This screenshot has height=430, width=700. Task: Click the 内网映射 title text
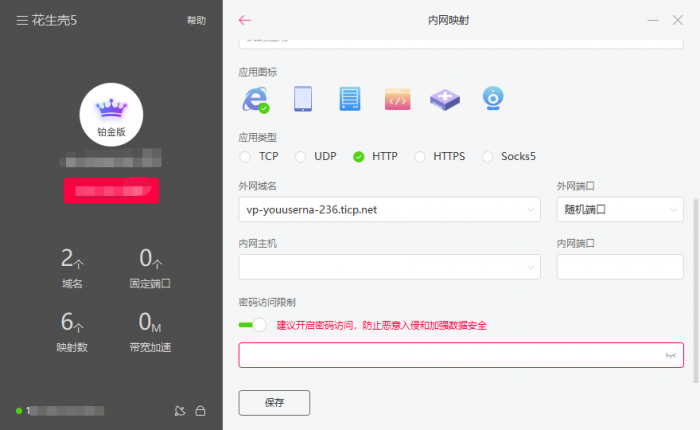click(448, 21)
